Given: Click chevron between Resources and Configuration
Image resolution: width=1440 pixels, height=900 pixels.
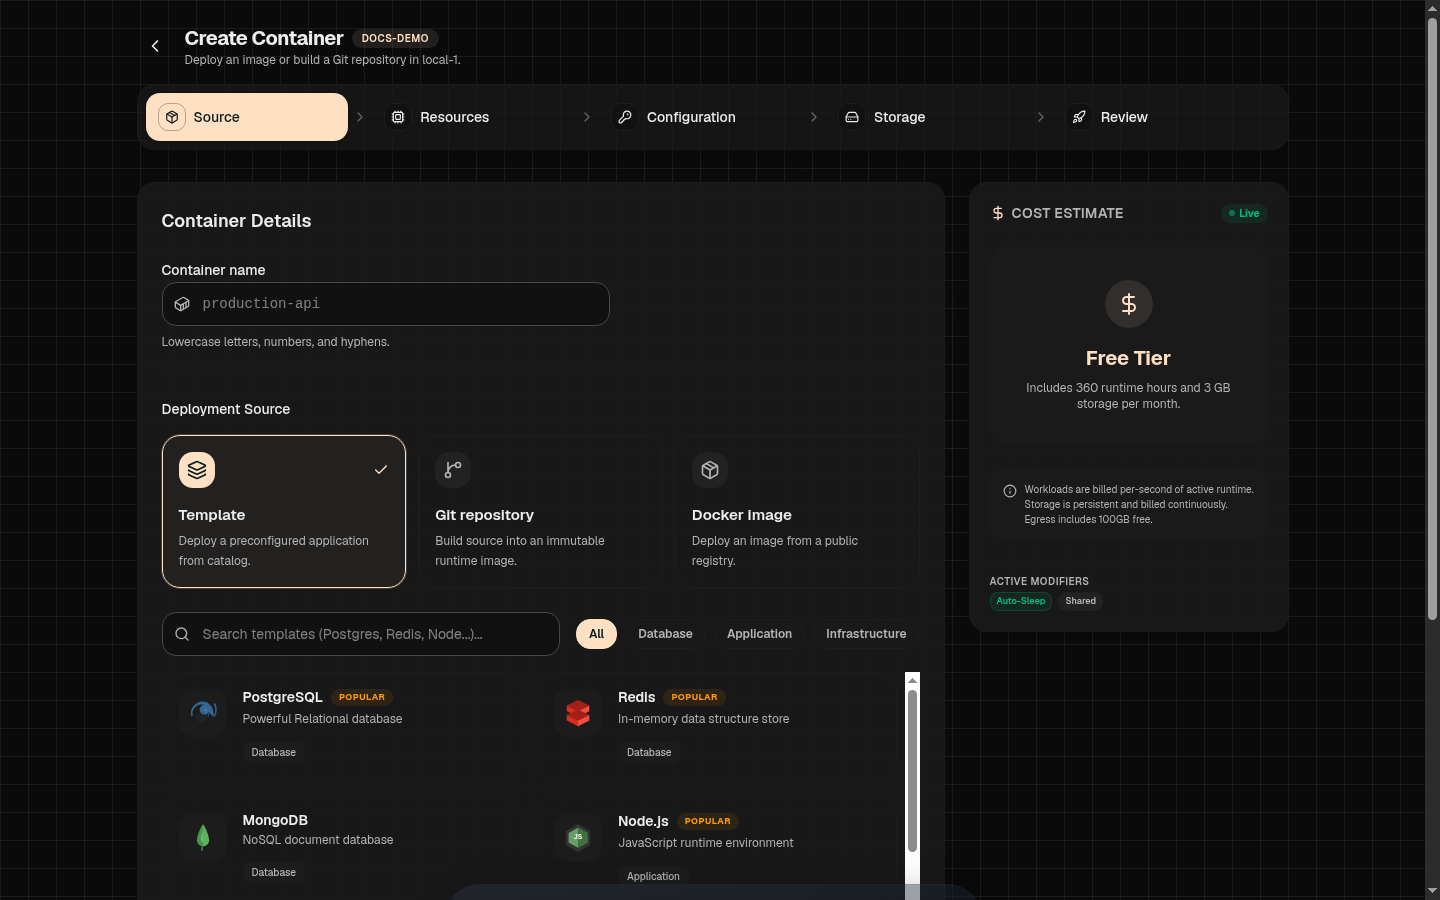Looking at the screenshot, I should 587,117.
